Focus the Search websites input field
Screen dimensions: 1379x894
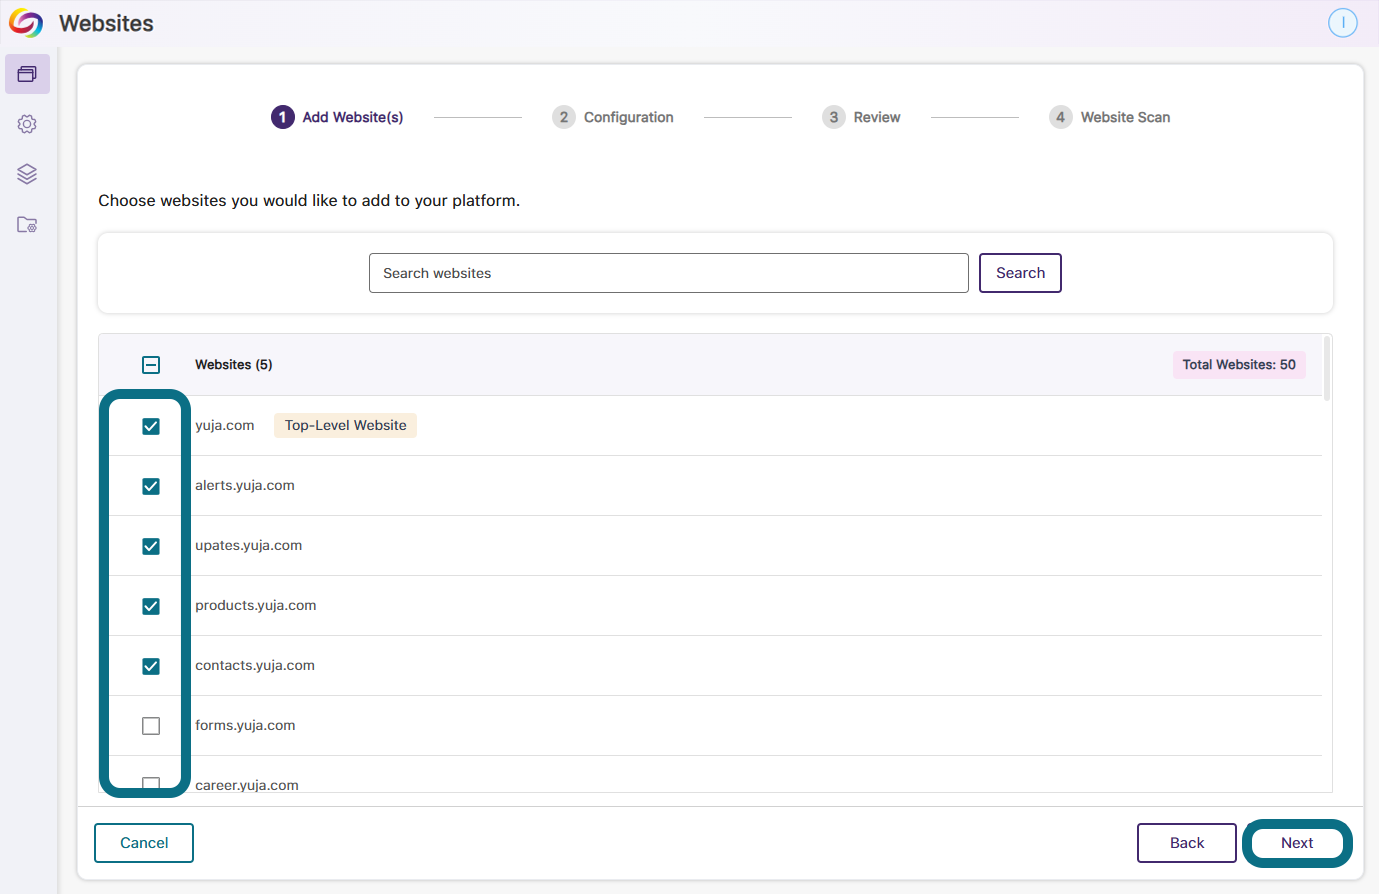pos(669,273)
